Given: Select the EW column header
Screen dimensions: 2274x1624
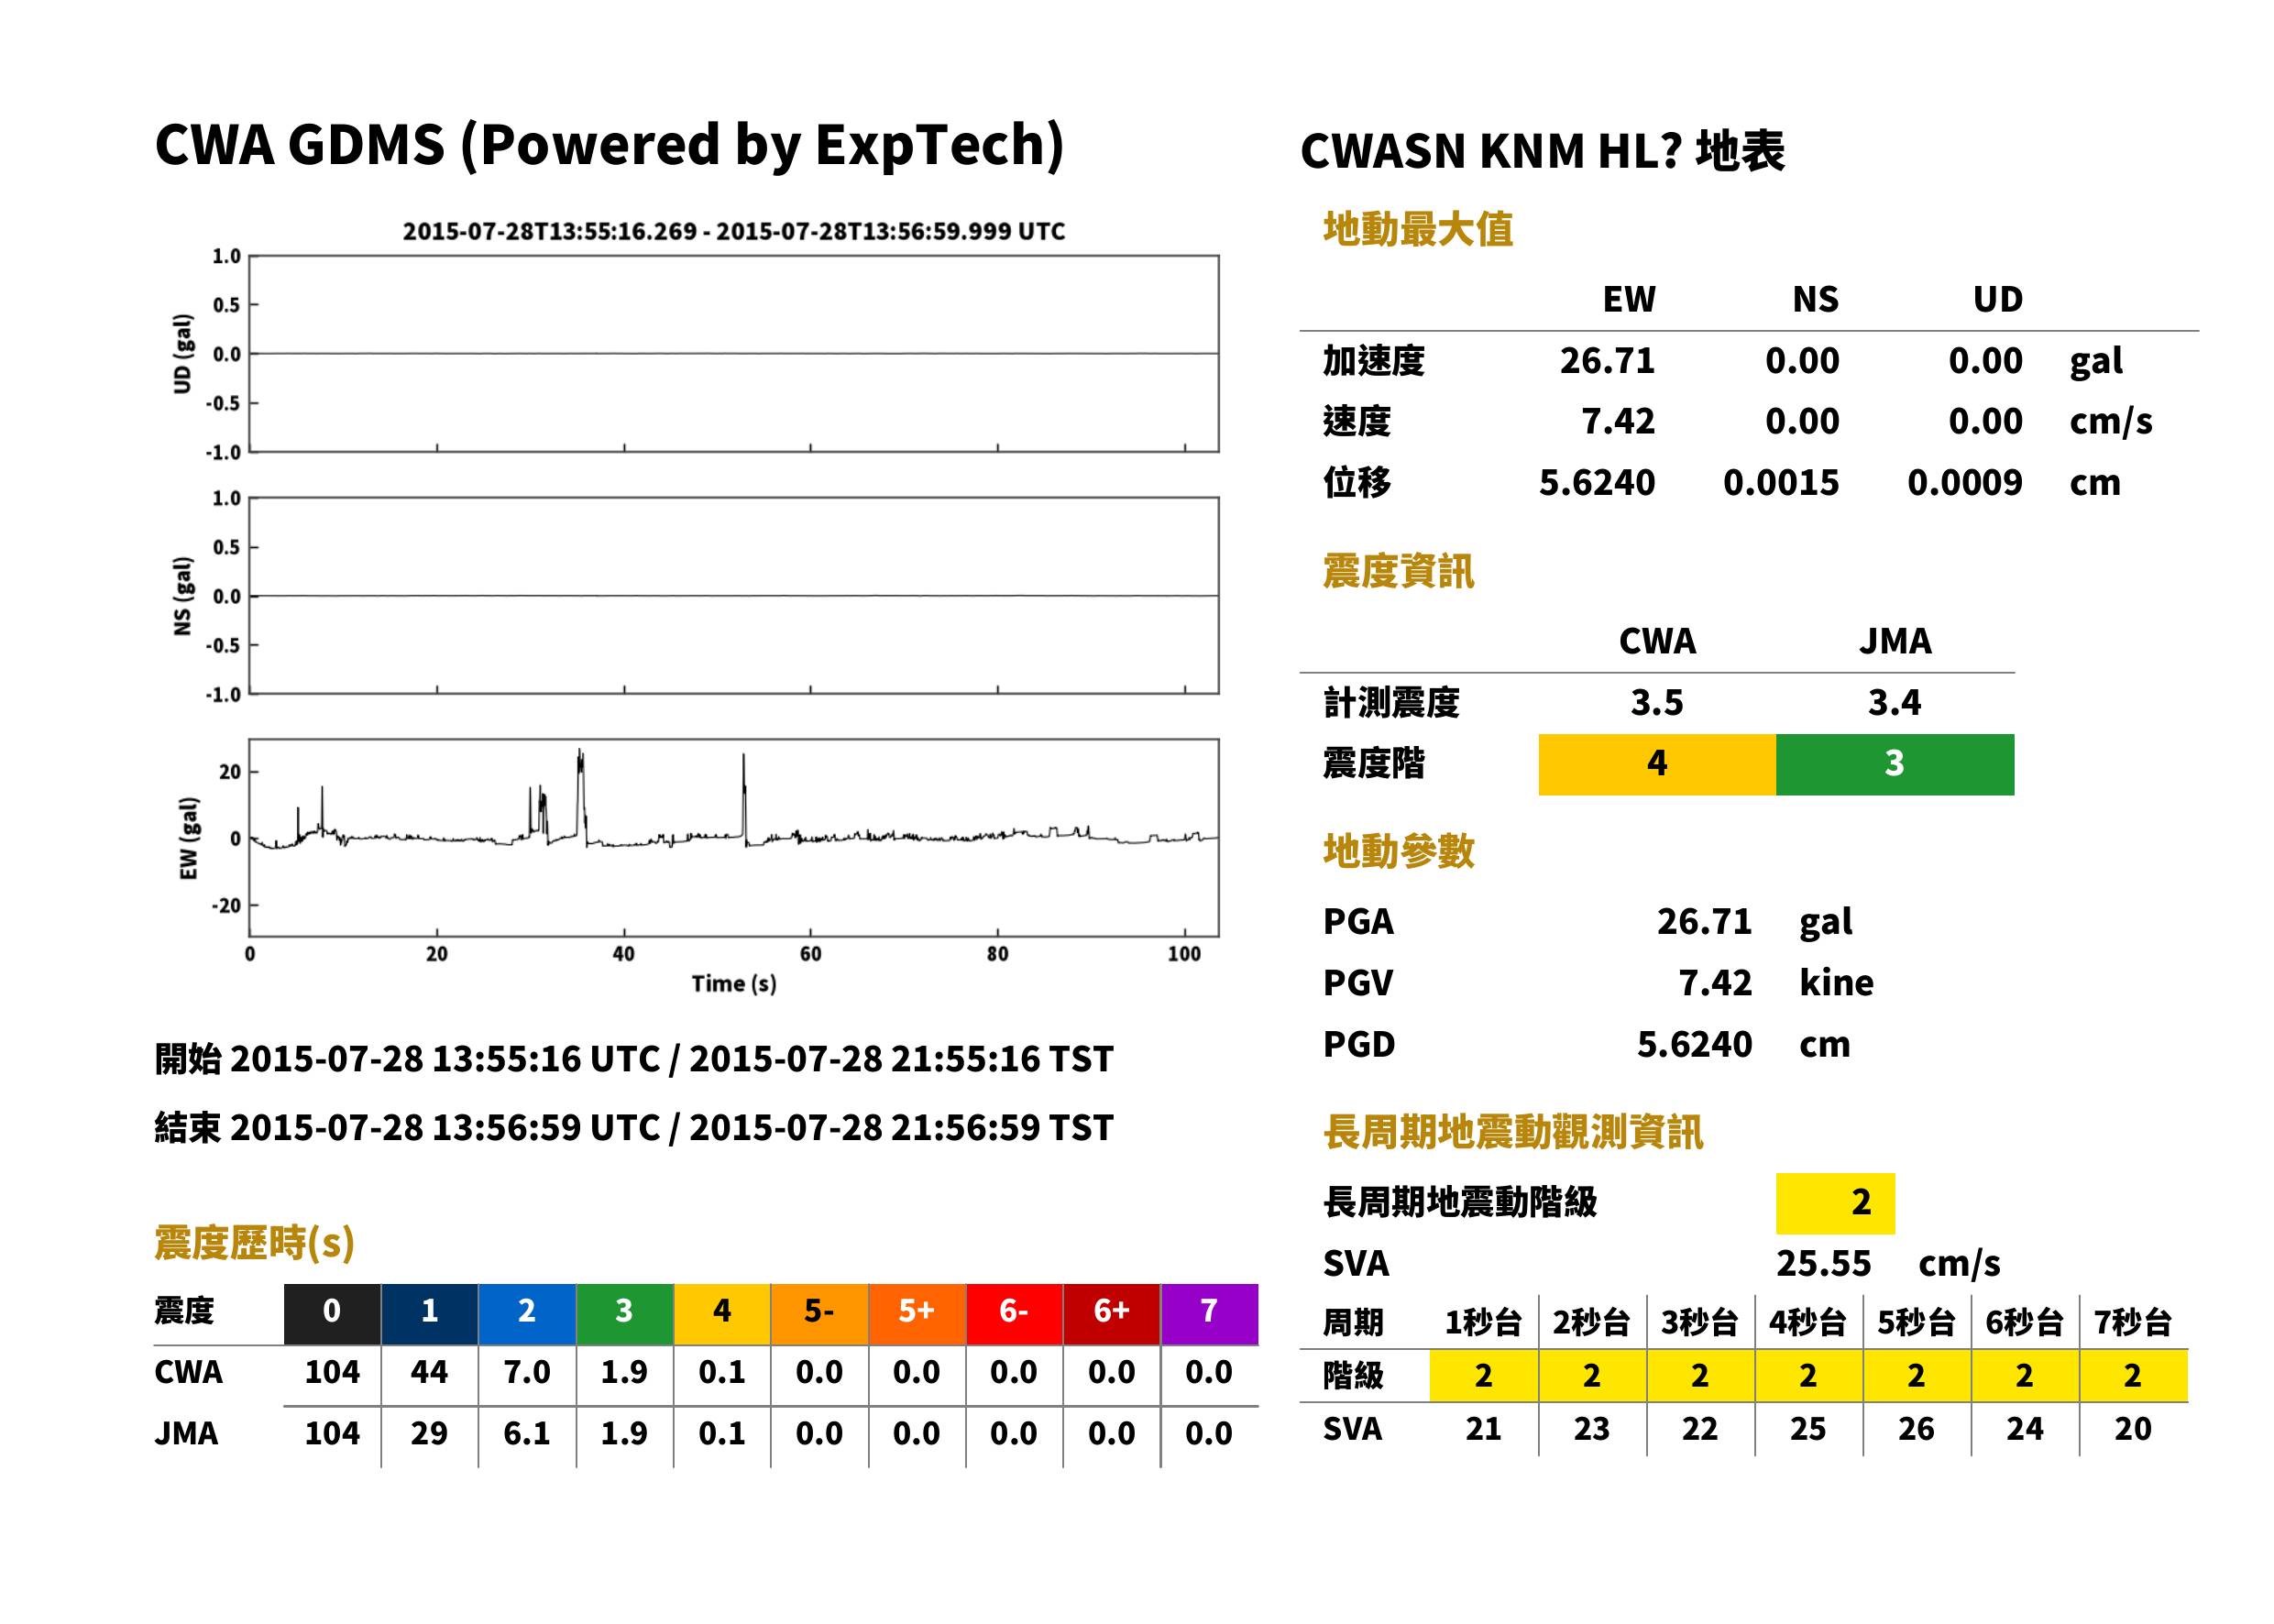Looking at the screenshot, I should tap(1629, 299).
